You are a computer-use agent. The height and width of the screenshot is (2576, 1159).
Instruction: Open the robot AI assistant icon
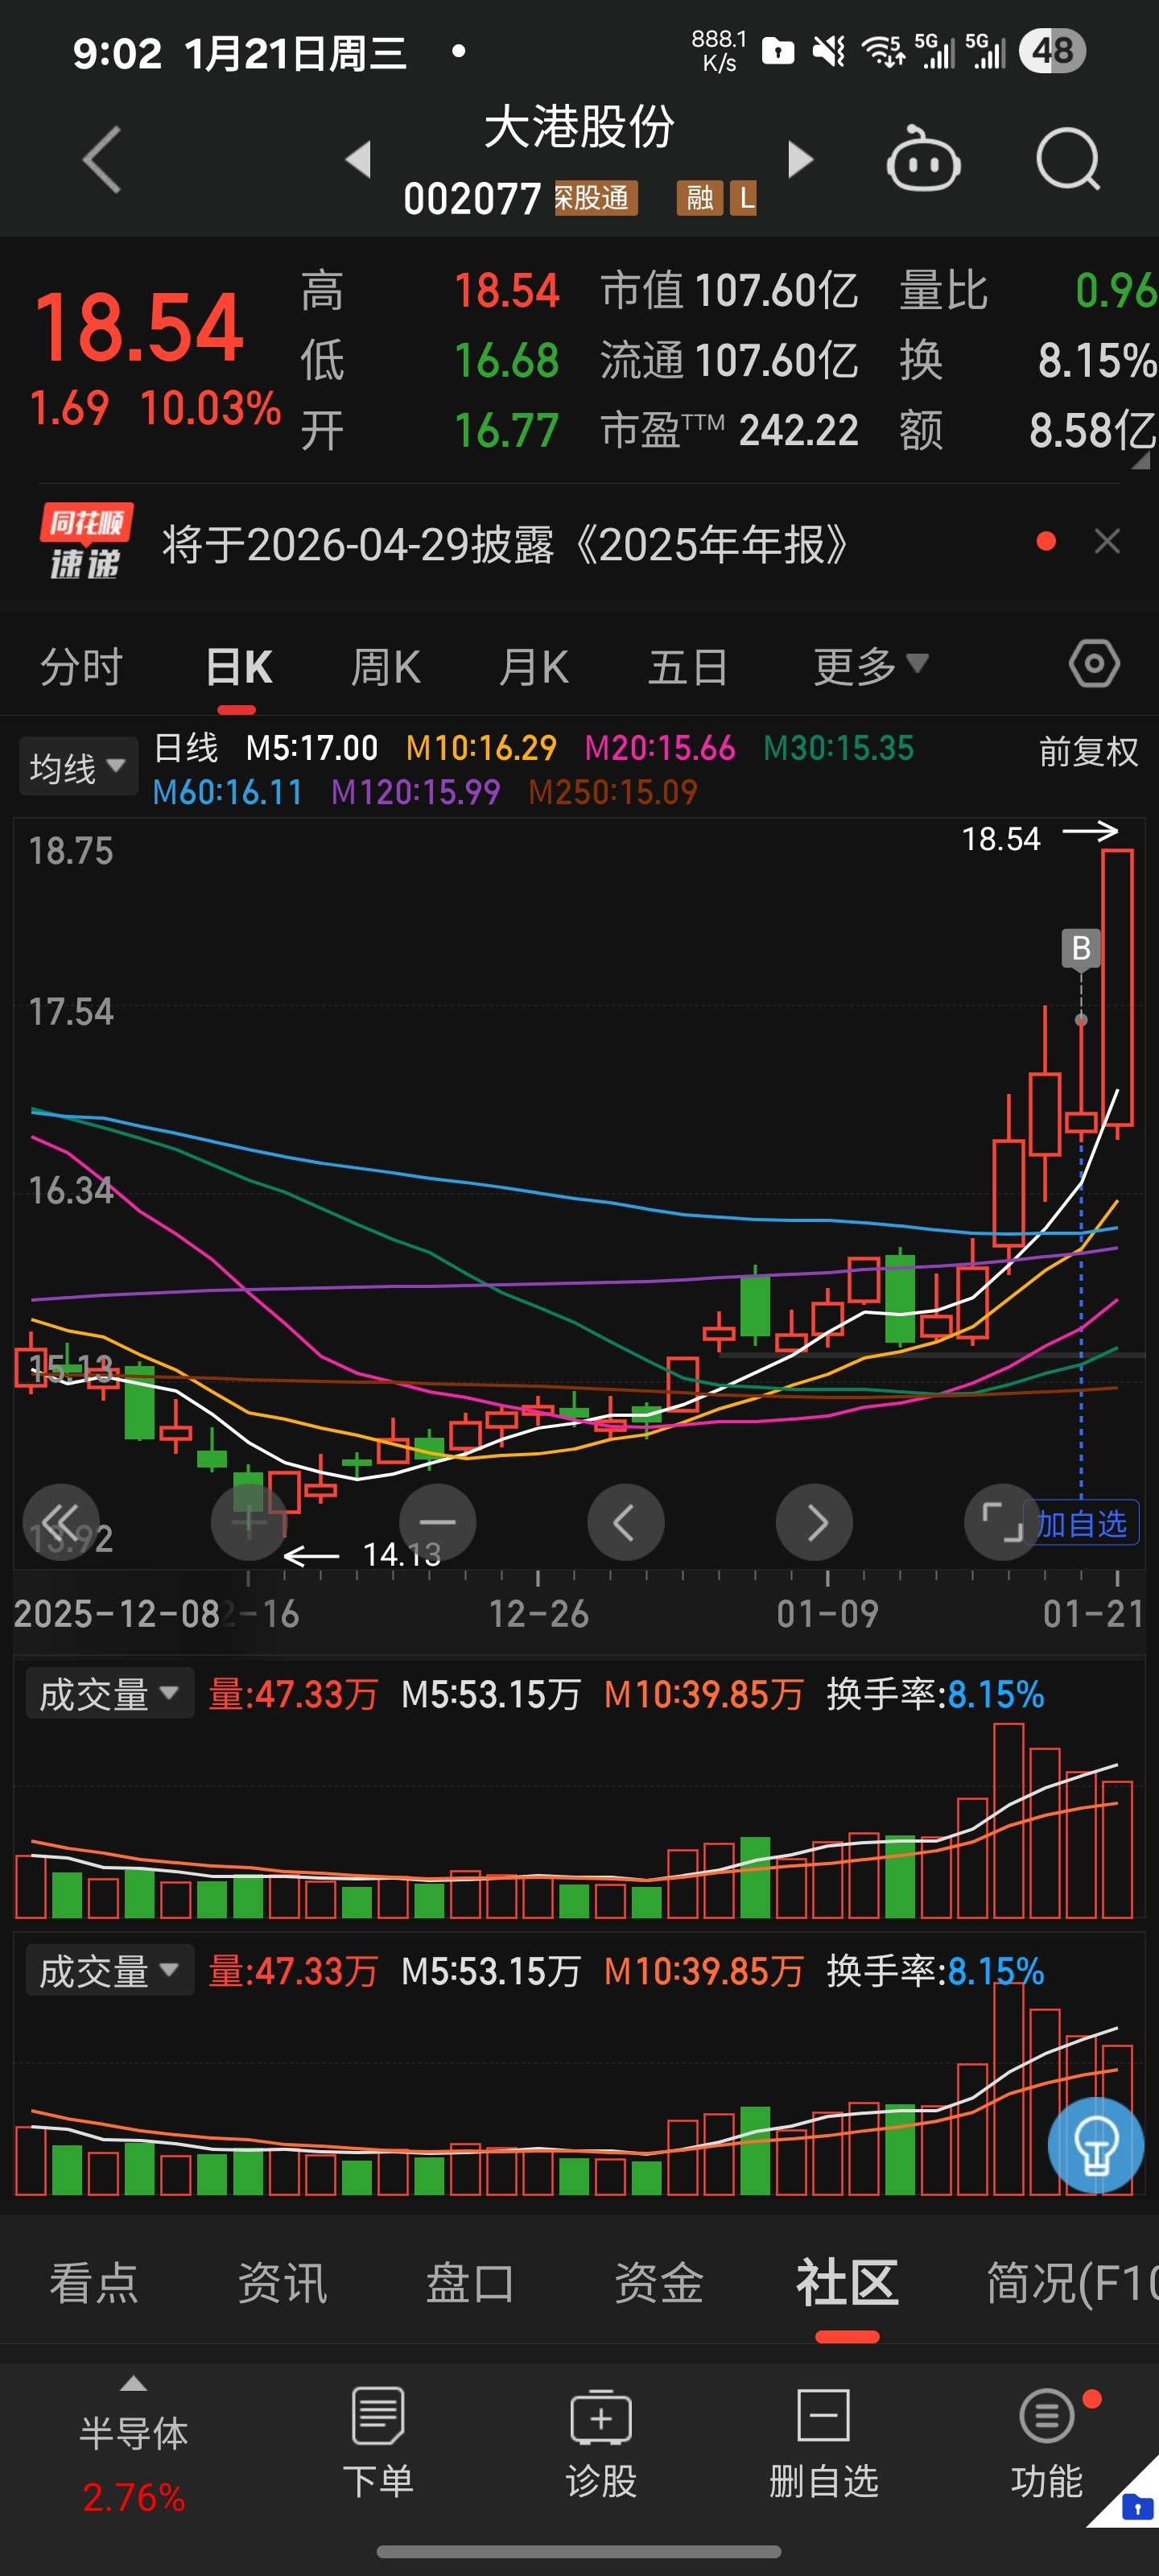click(923, 160)
